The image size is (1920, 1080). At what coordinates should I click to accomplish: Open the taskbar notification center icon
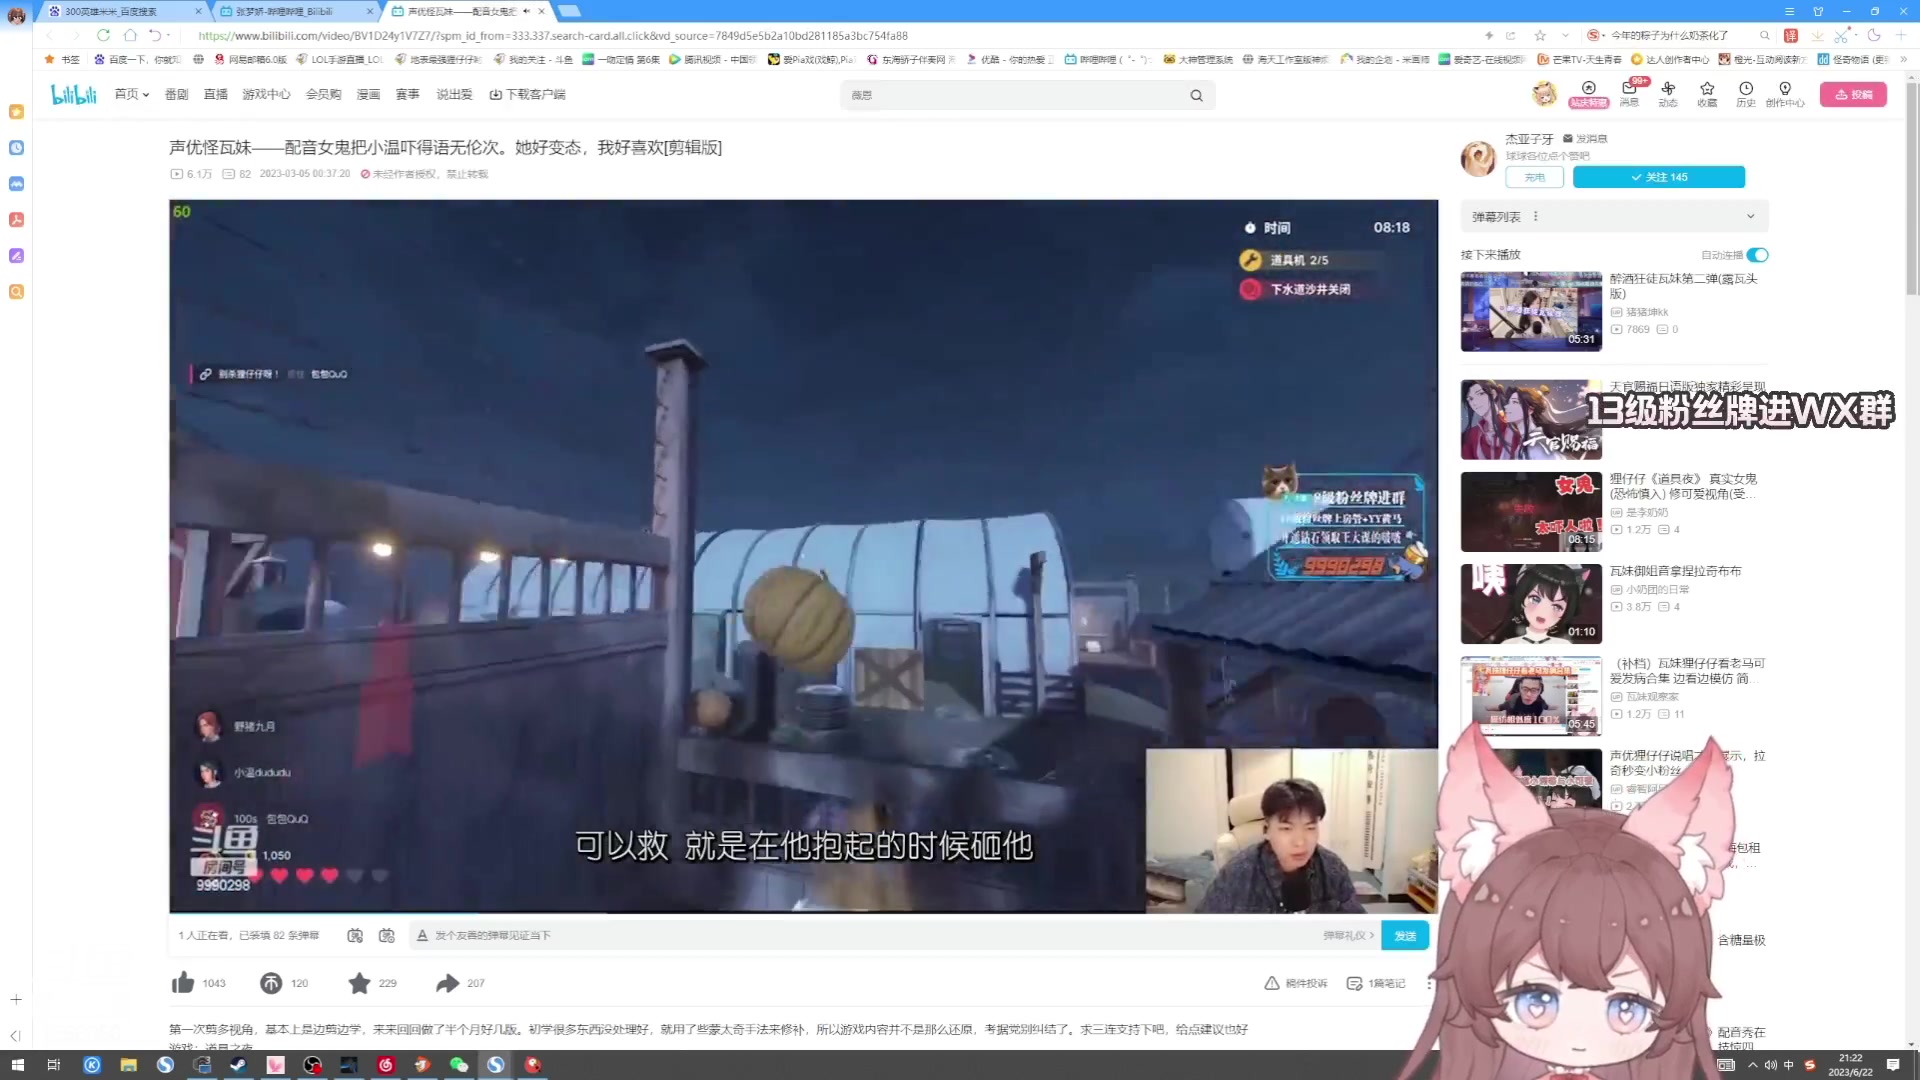(1893, 1065)
